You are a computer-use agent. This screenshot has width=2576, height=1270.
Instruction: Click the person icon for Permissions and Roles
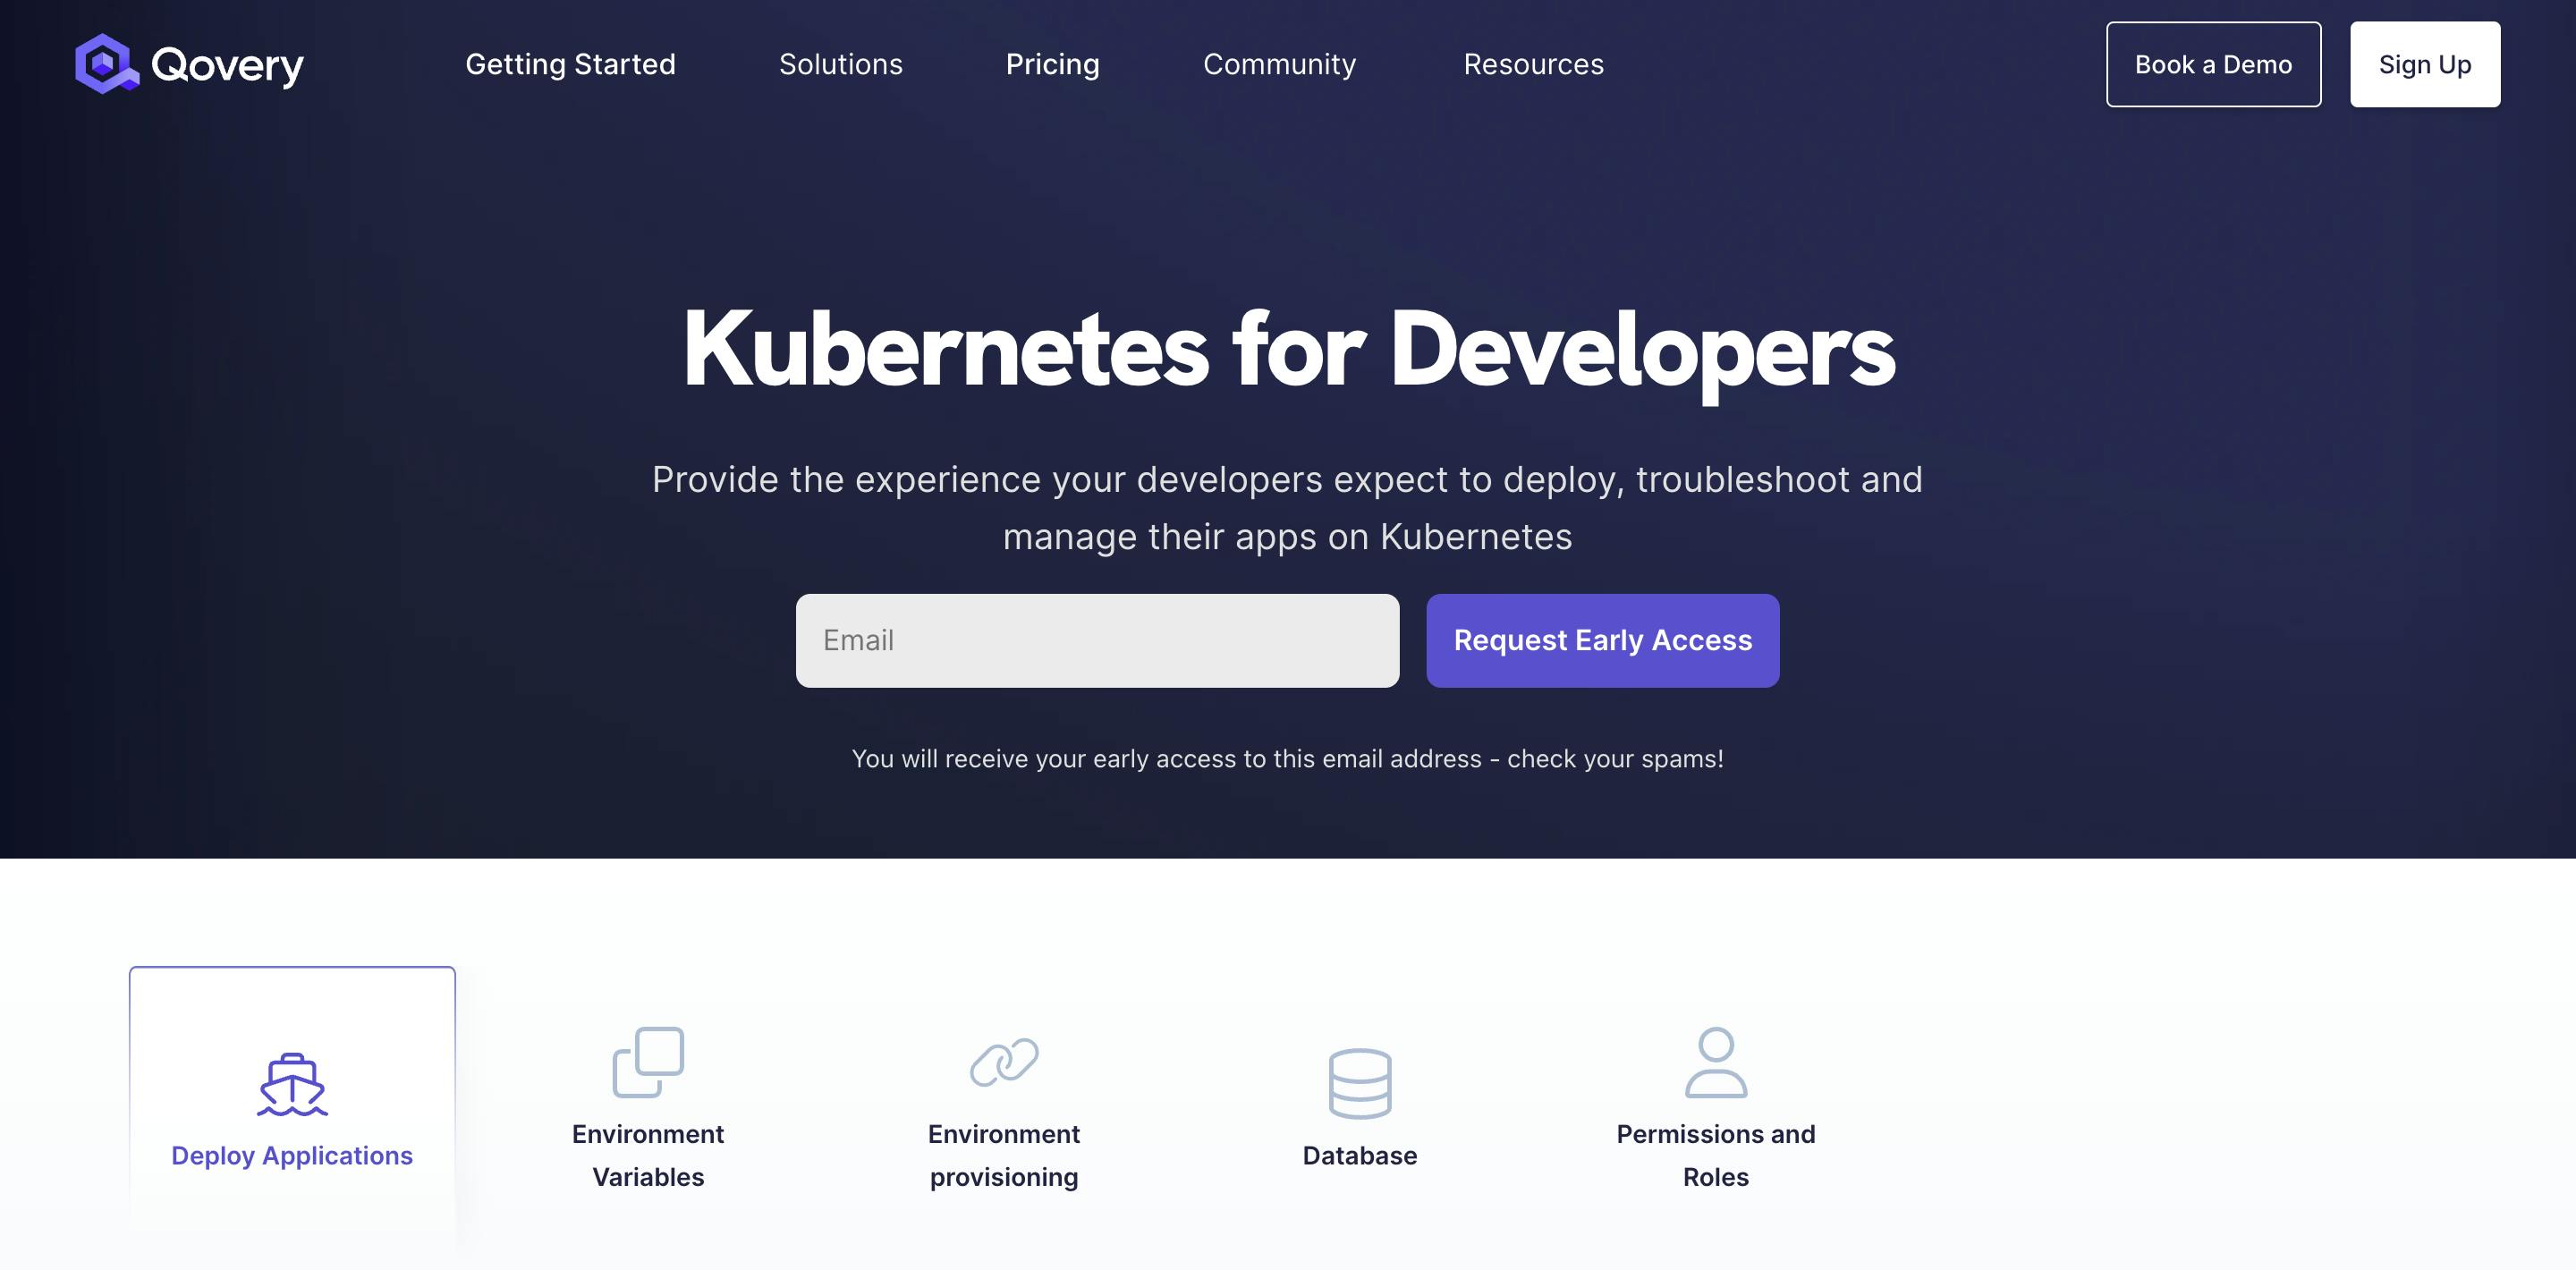pyautogui.click(x=1715, y=1062)
